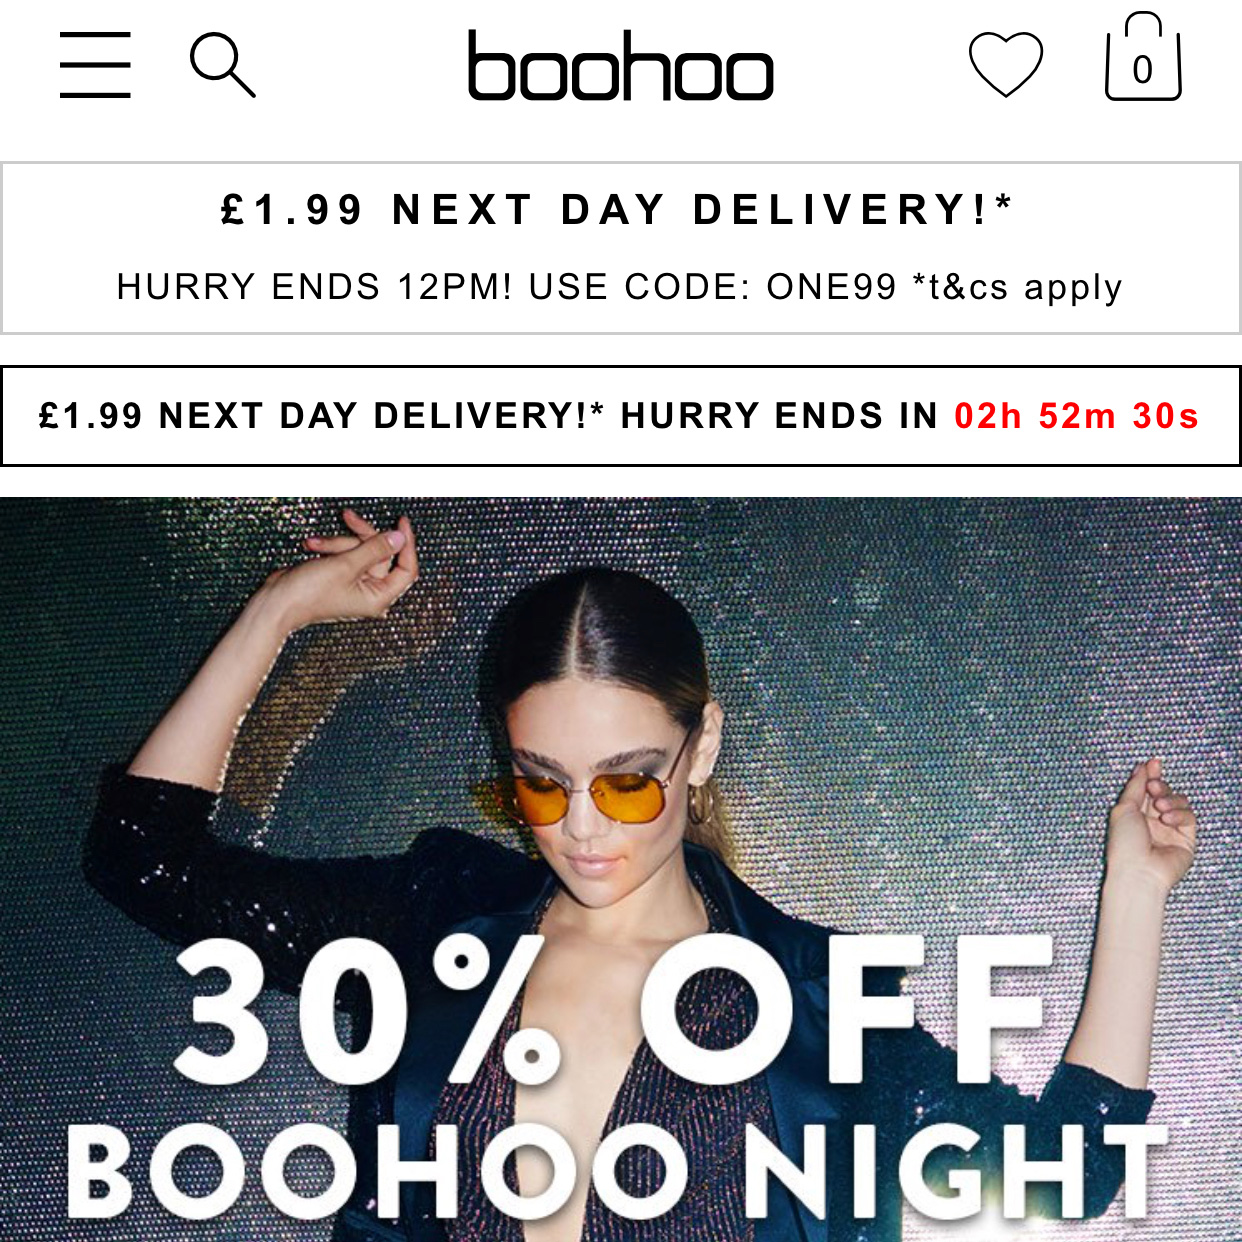Image resolution: width=1242 pixels, height=1242 pixels.
Task: Open the magnifying glass search
Action: pyautogui.click(x=223, y=65)
